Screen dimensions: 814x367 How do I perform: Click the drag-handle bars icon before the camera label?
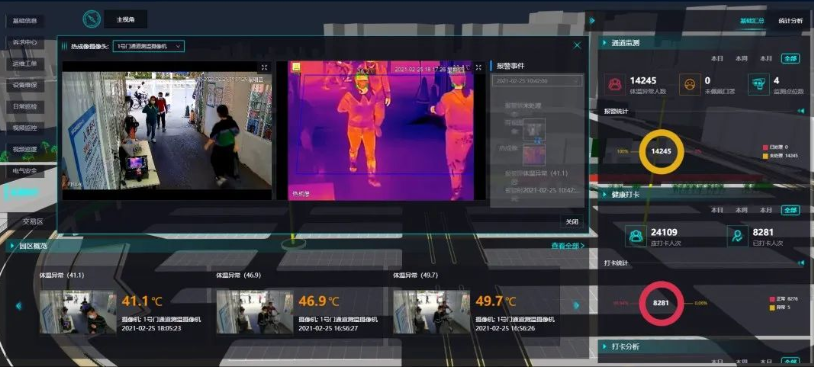[x=64, y=46]
